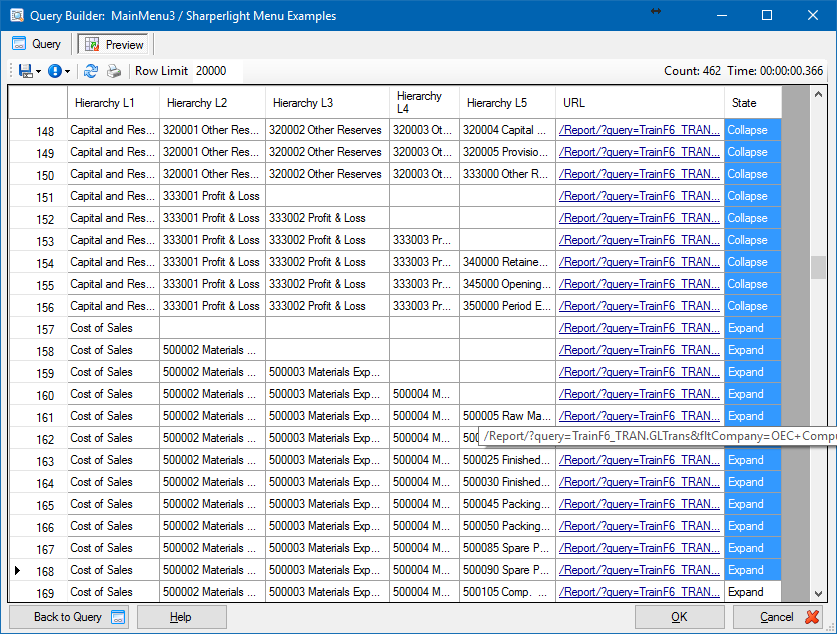Click cell '500005 Raw Ma...' in row 161
The height and width of the screenshot is (634, 837).
click(507, 416)
